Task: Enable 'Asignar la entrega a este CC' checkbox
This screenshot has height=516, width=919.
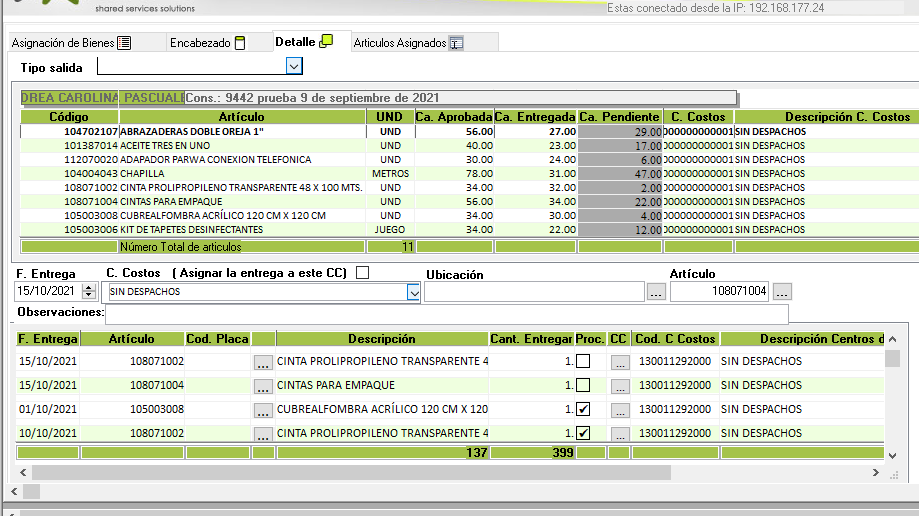Action: coord(362,273)
